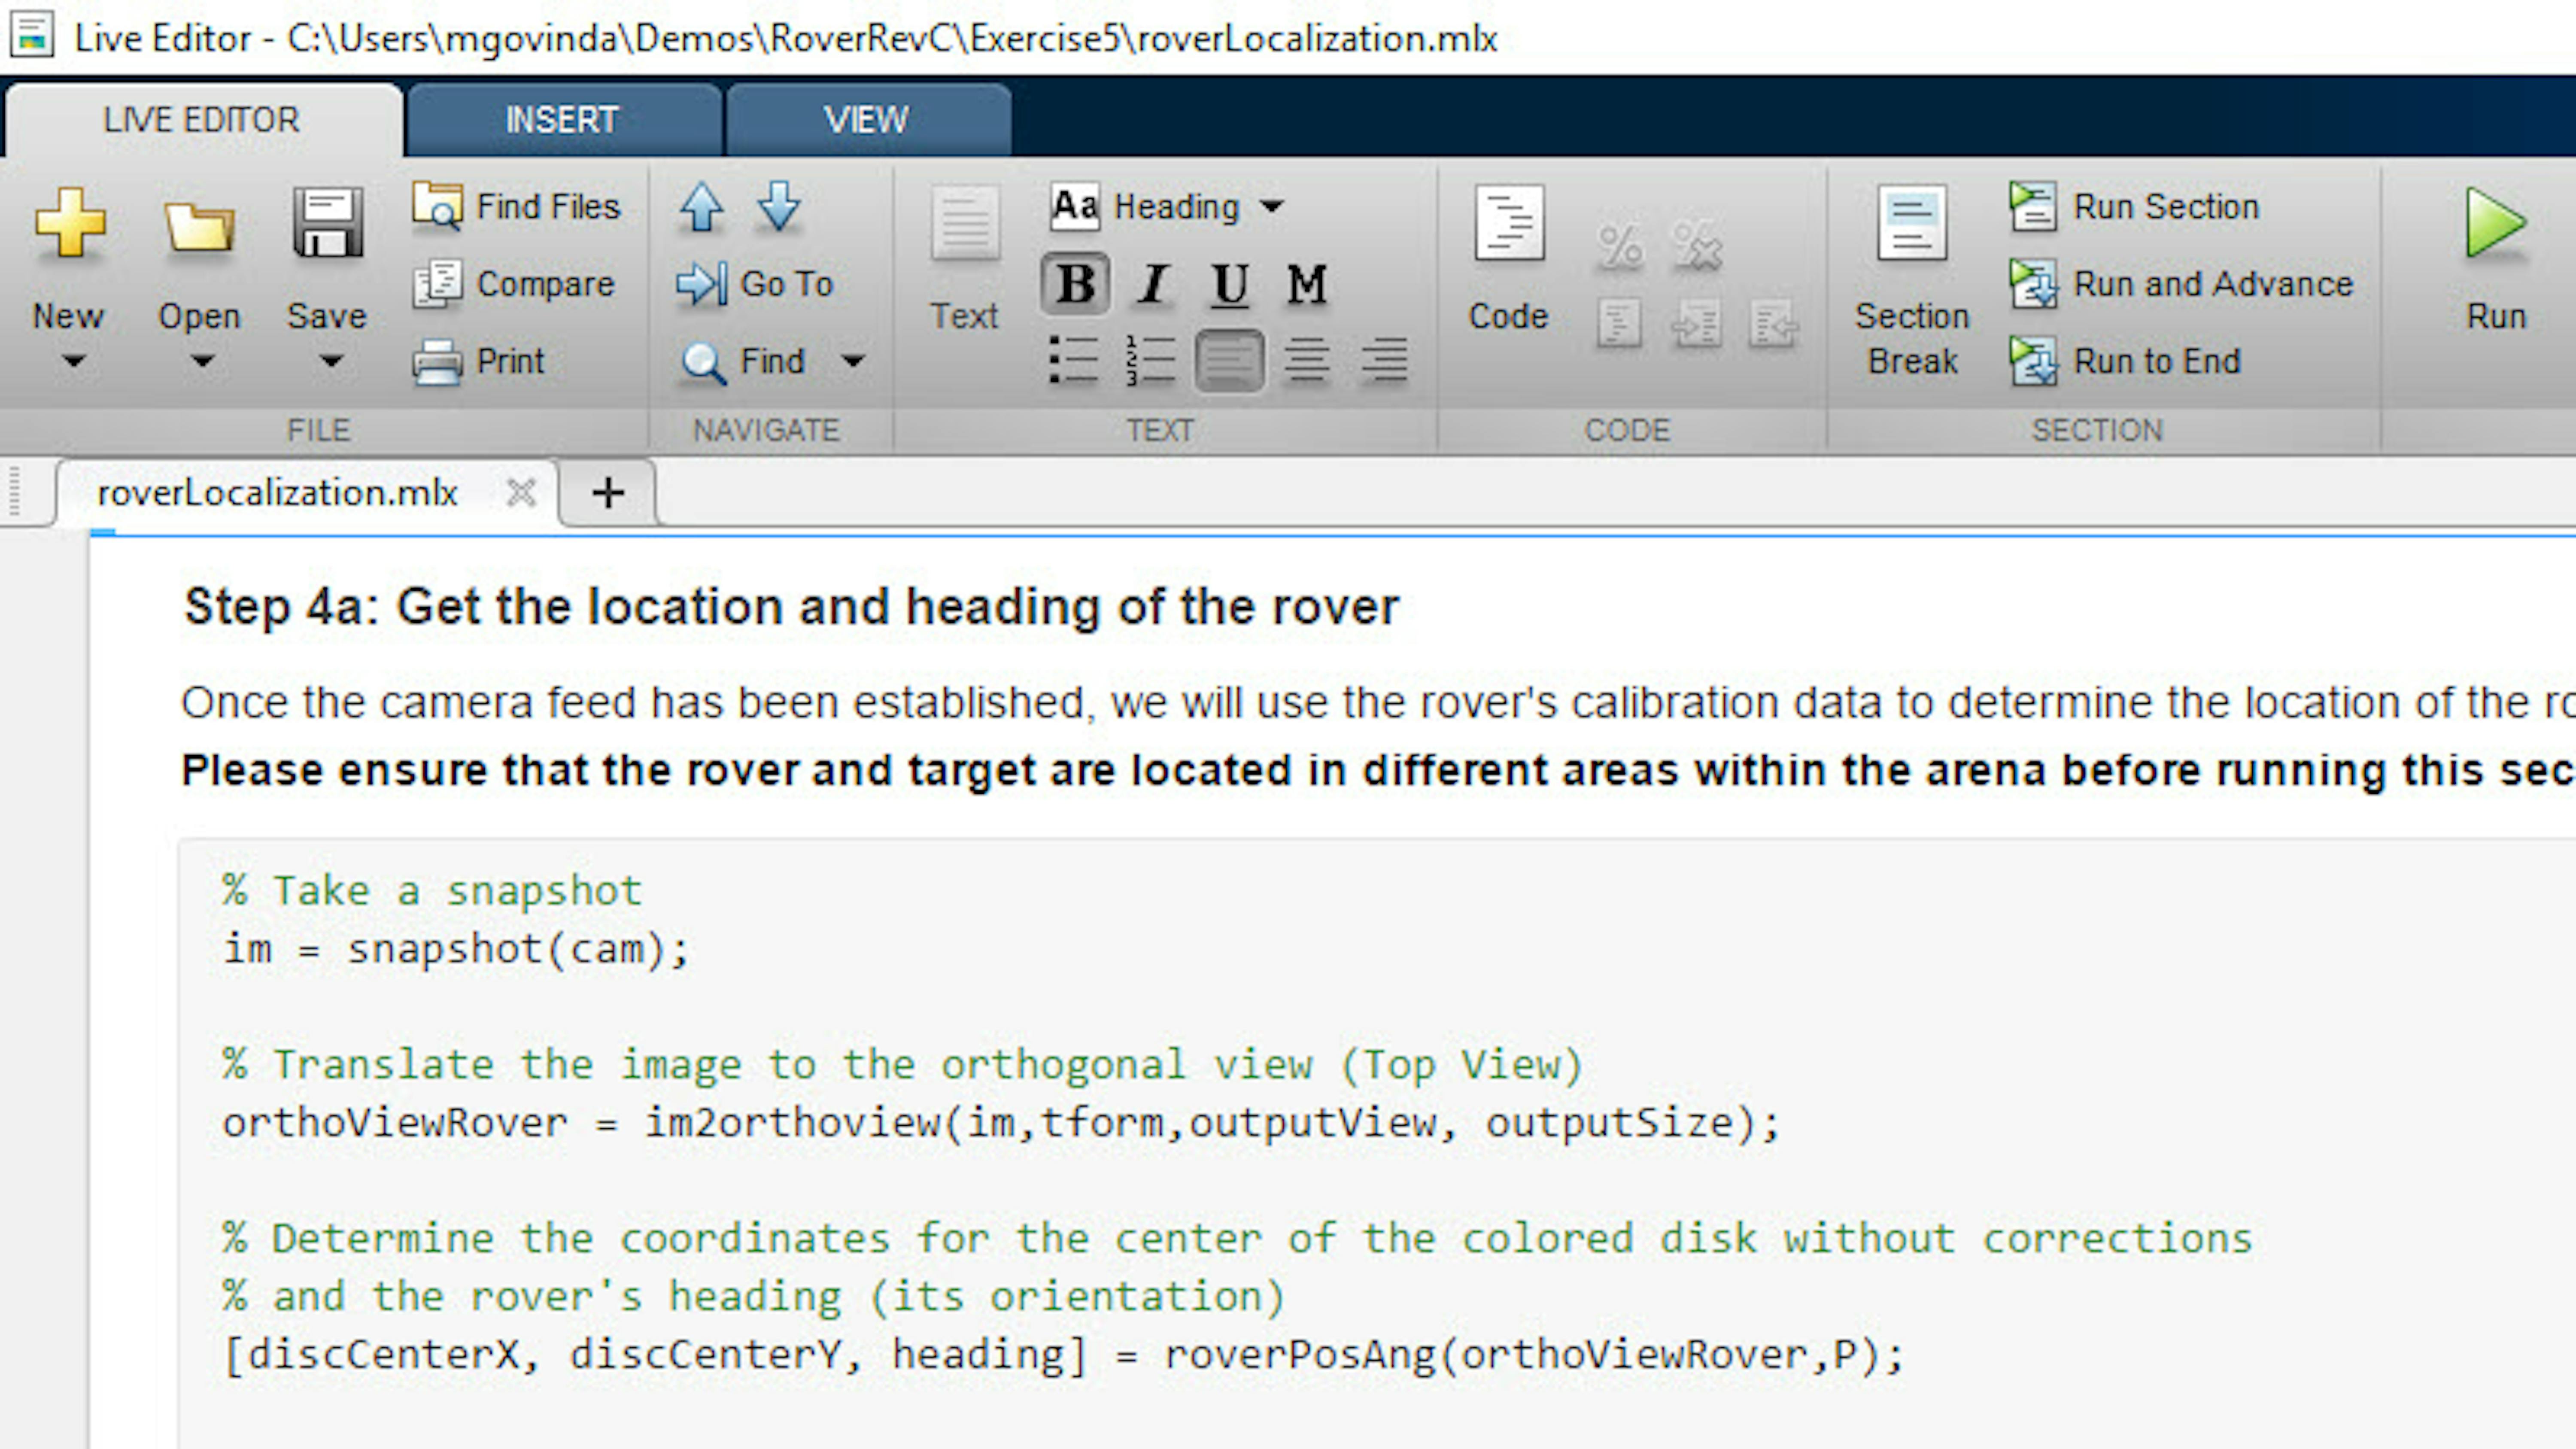Click the Print icon

click(x=437, y=361)
